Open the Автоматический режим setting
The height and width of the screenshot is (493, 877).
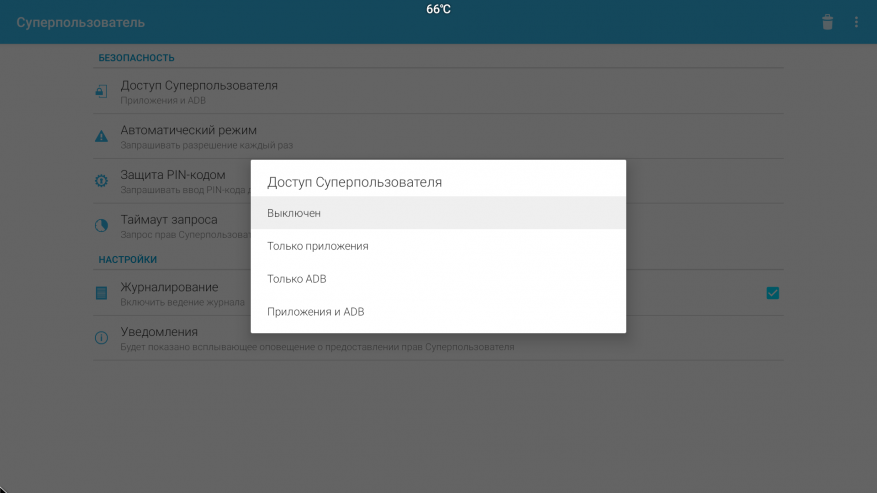coord(438,137)
